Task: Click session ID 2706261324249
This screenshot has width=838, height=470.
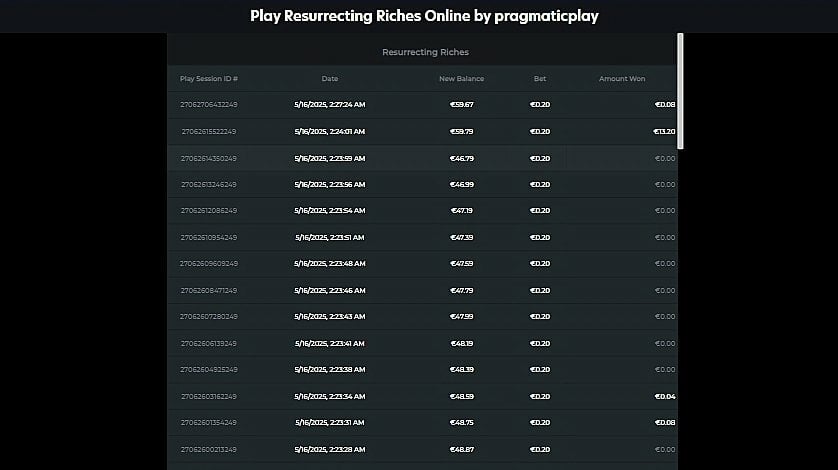Action: [x=208, y=184]
